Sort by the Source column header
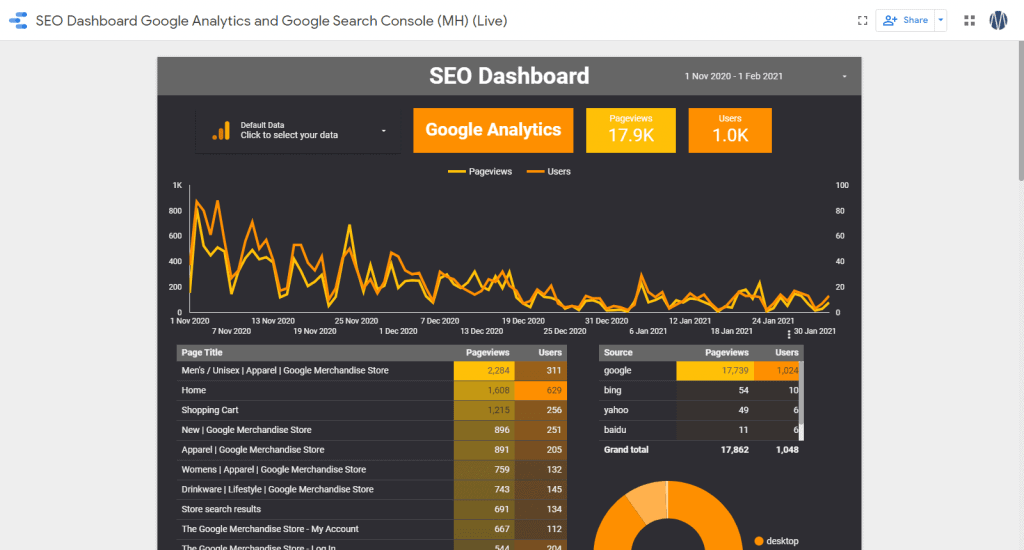 [x=618, y=353]
